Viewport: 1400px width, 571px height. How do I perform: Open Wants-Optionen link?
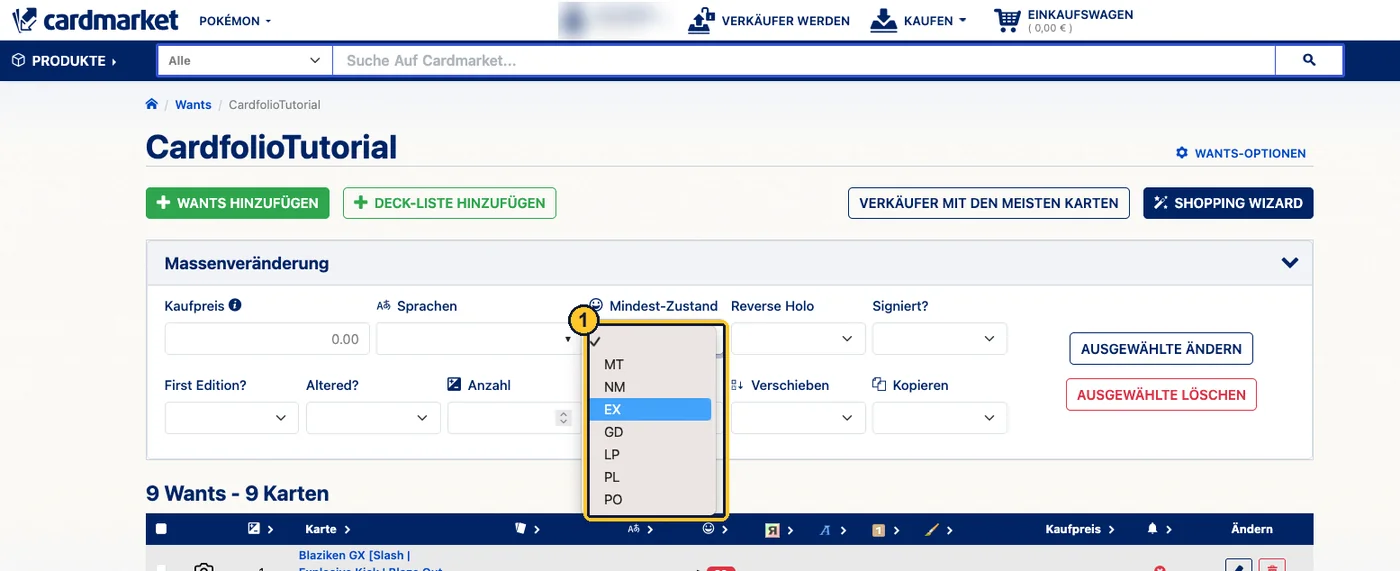tap(1241, 153)
